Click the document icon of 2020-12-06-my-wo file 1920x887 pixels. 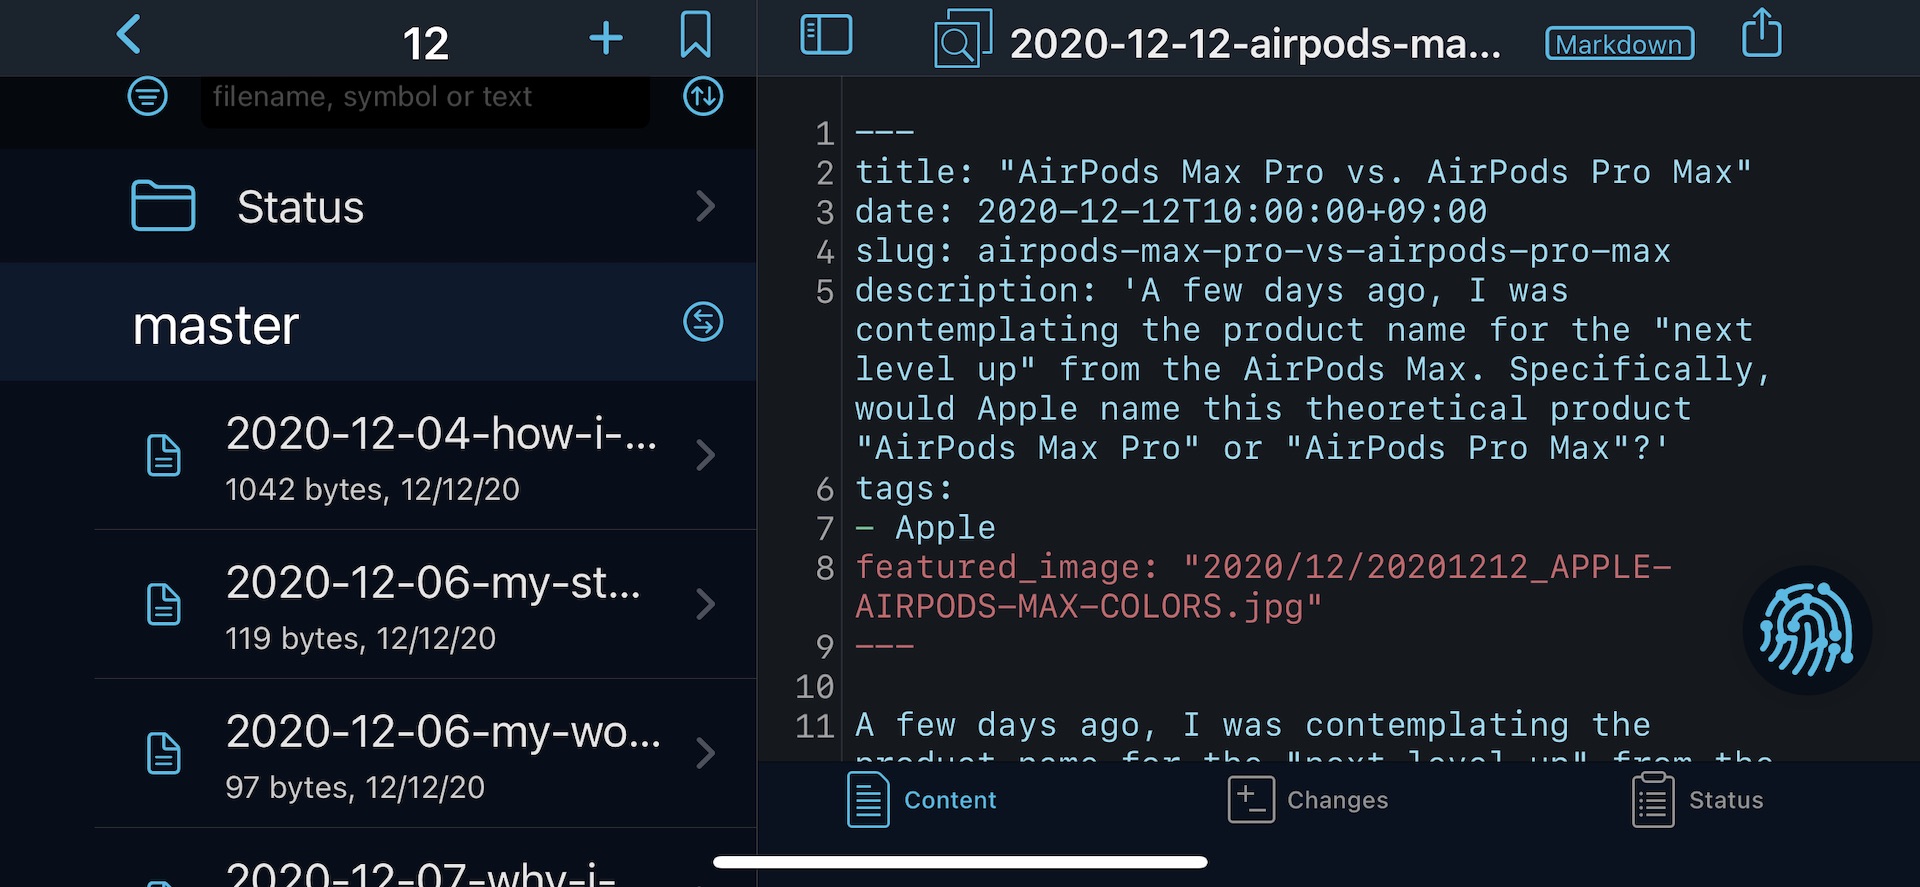(164, 753)
